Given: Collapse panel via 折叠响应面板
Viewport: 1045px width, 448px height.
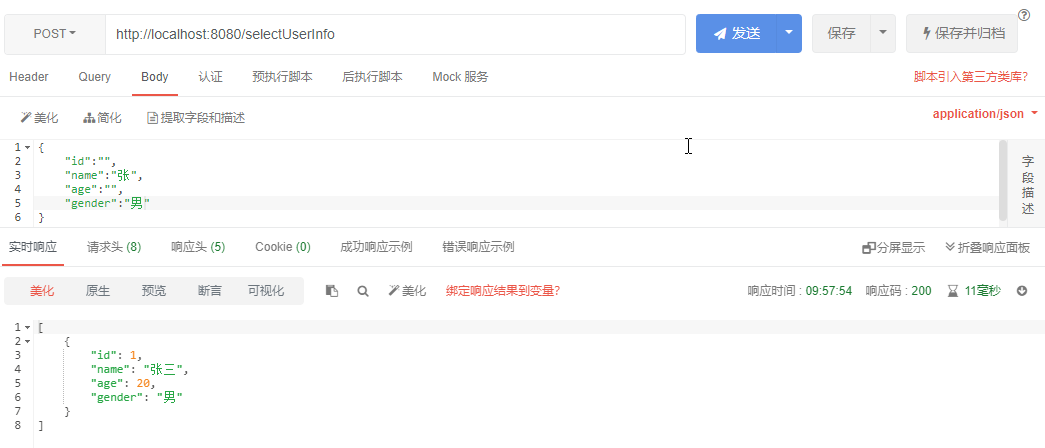Looking at the screenshot, I should (x=988, y=248).
